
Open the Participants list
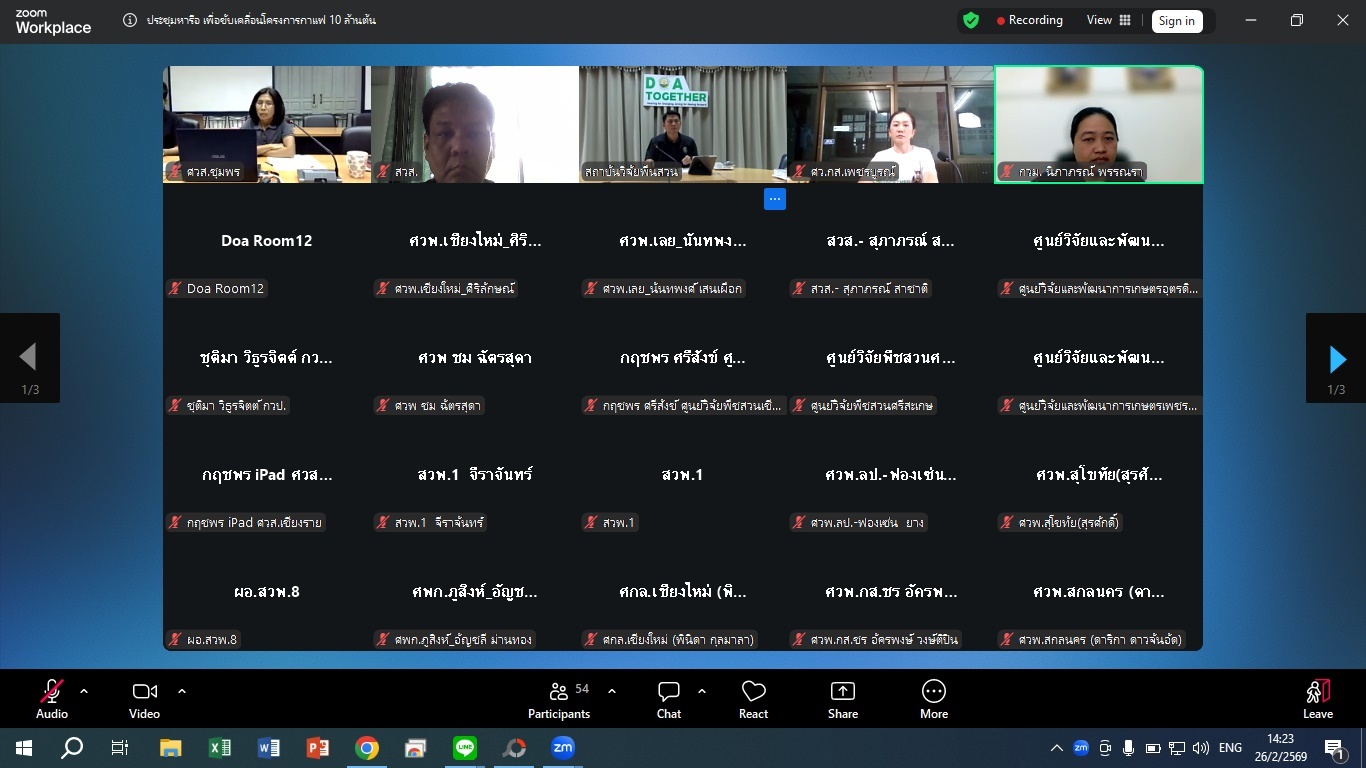(x=559, y=698)
